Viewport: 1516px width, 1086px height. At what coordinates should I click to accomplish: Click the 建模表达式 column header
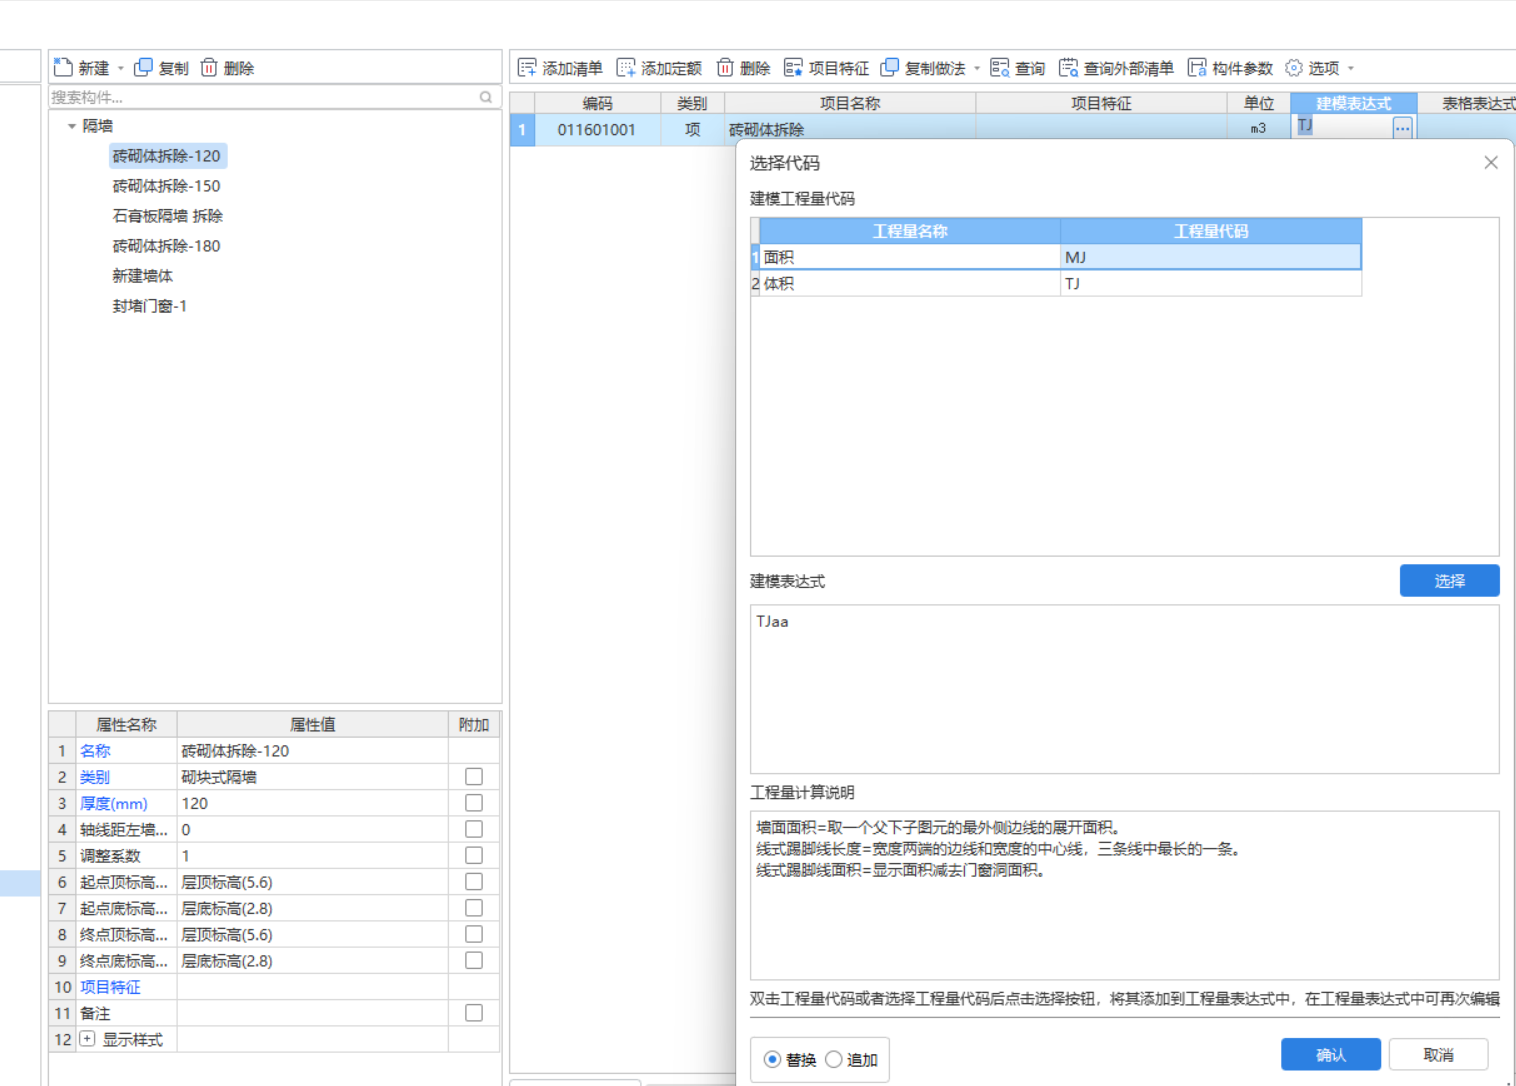click(x=1353, y=103)
